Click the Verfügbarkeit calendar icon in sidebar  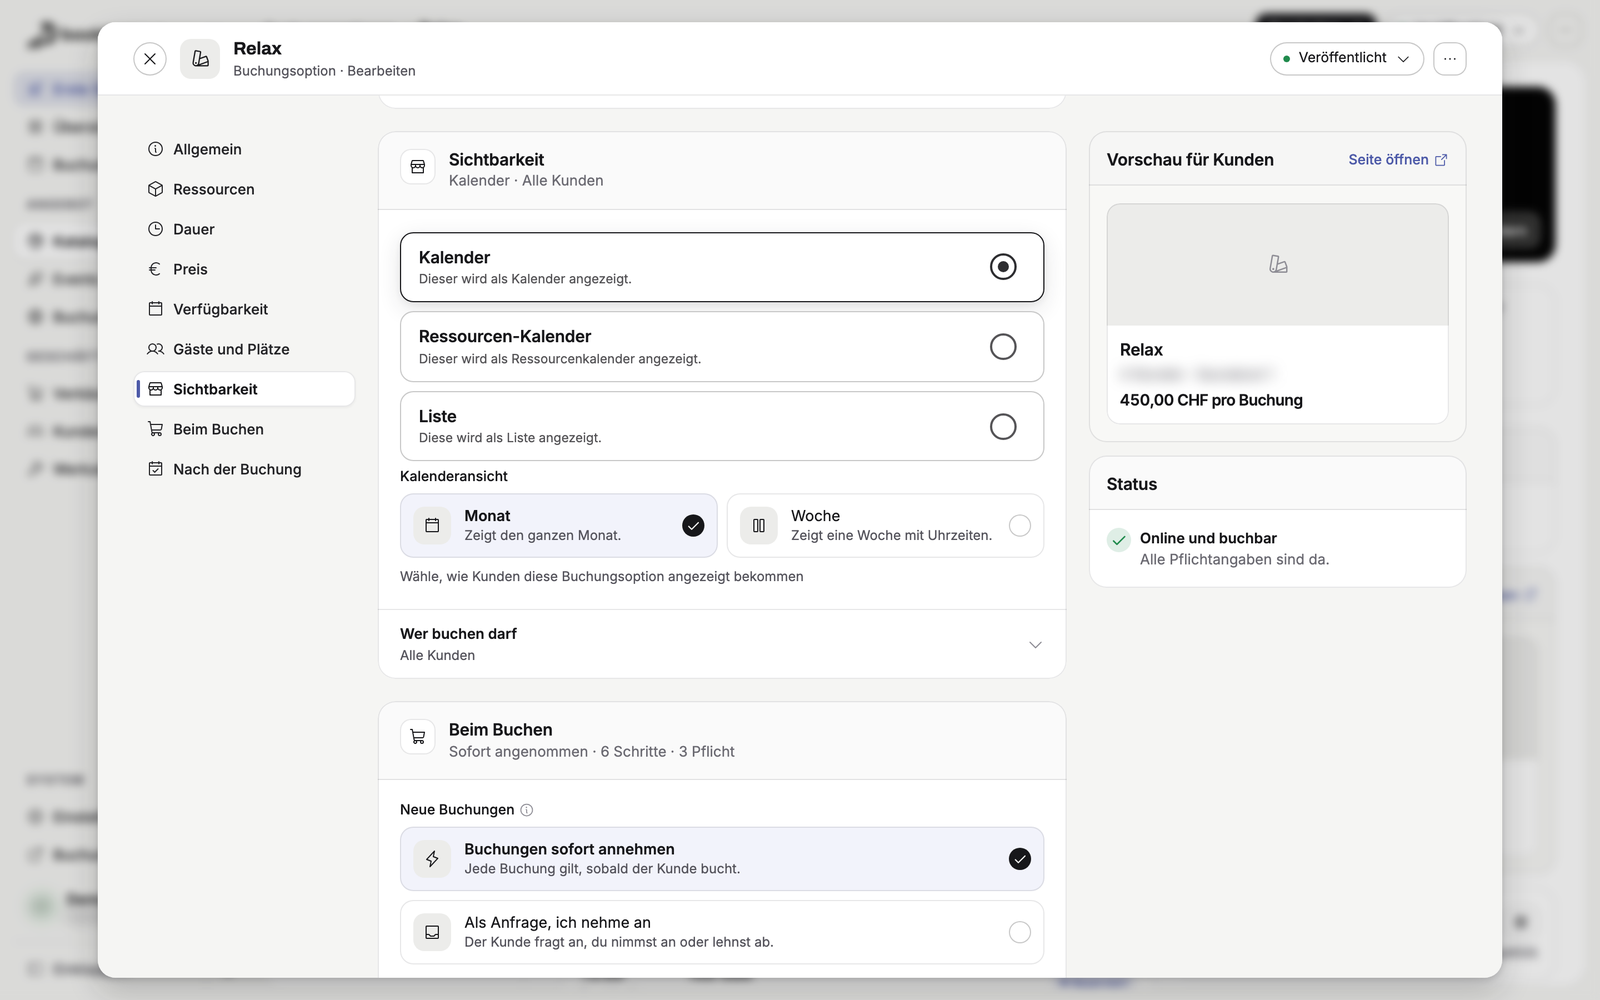pyautogui.click(x=156, y=309)
